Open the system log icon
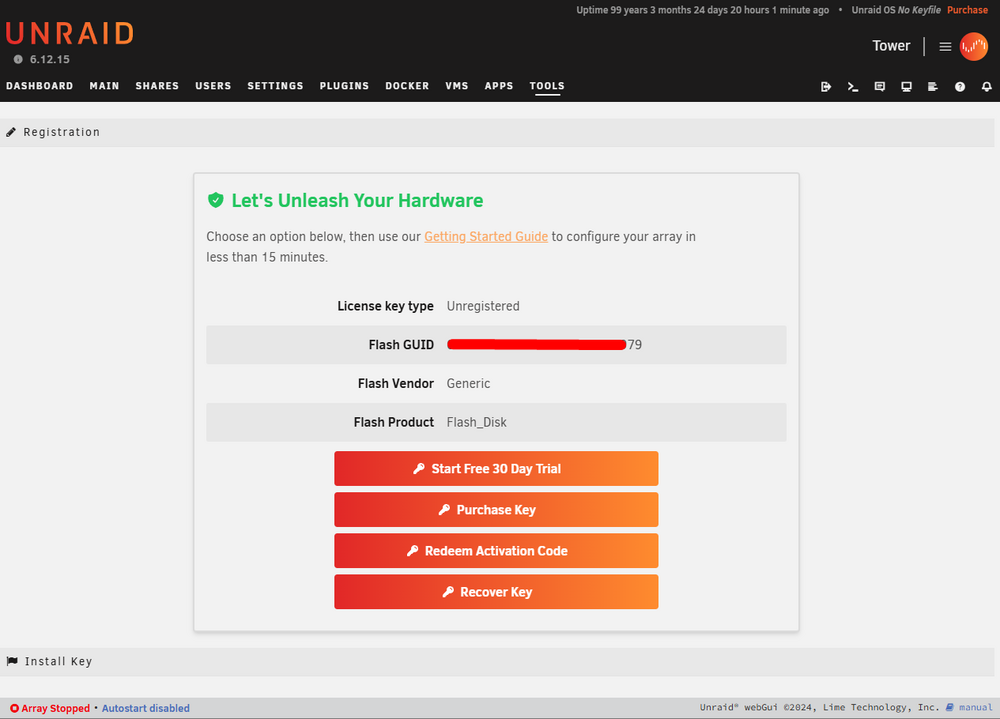This screenshot has height=719, width=1000. 933,87
